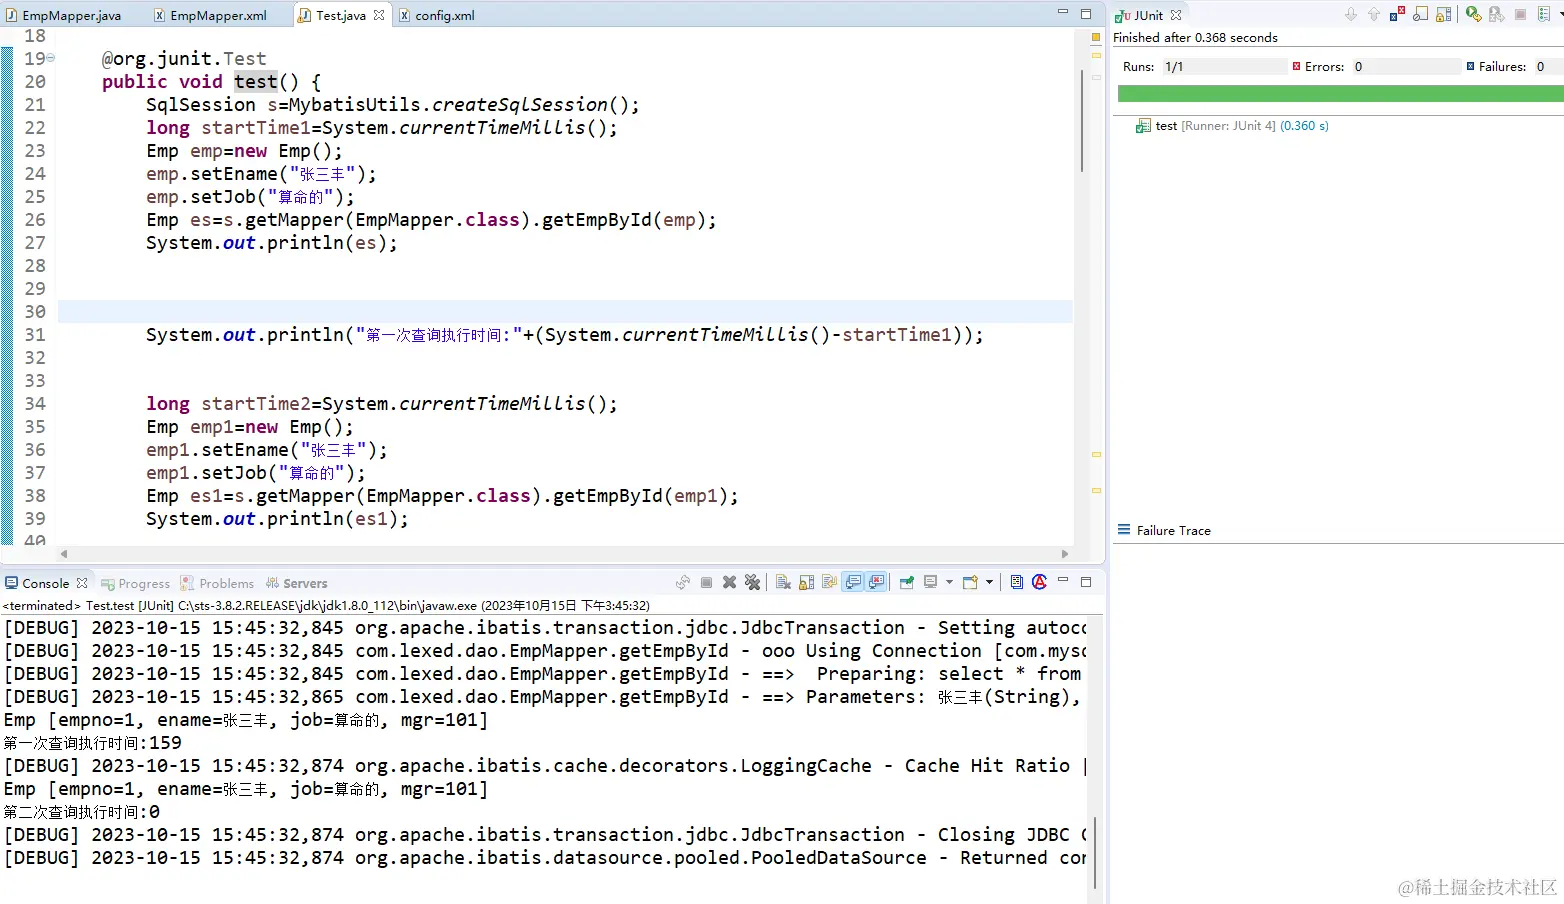
Task: Close the Test.java editor tab
Action: 379,15
